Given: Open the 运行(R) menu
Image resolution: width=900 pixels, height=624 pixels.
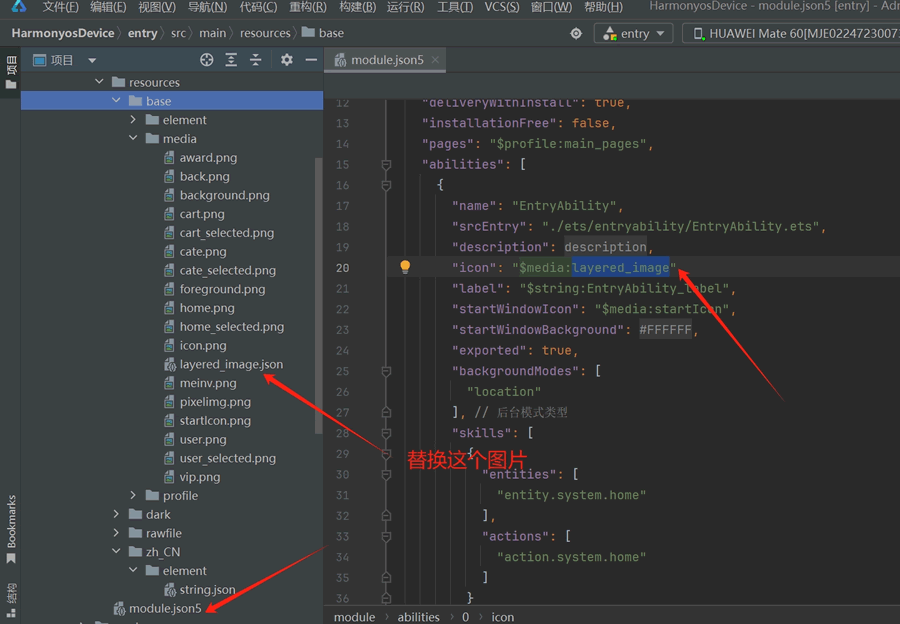Looking at the screenshot, I should click(405, 7).
